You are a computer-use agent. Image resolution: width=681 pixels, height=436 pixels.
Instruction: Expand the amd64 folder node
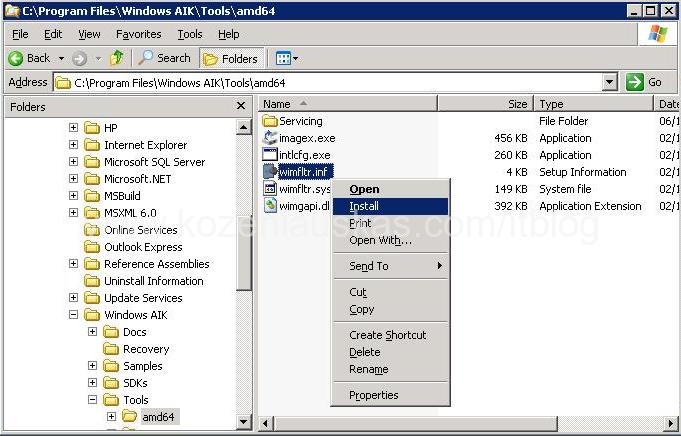[x=112, y=416]
